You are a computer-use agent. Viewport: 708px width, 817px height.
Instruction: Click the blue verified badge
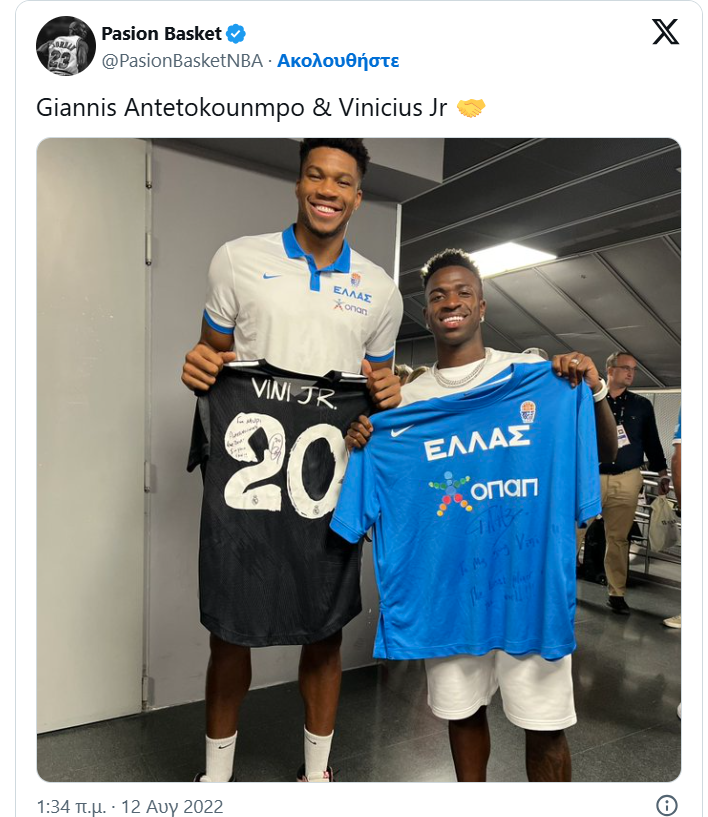coord(235,34)
